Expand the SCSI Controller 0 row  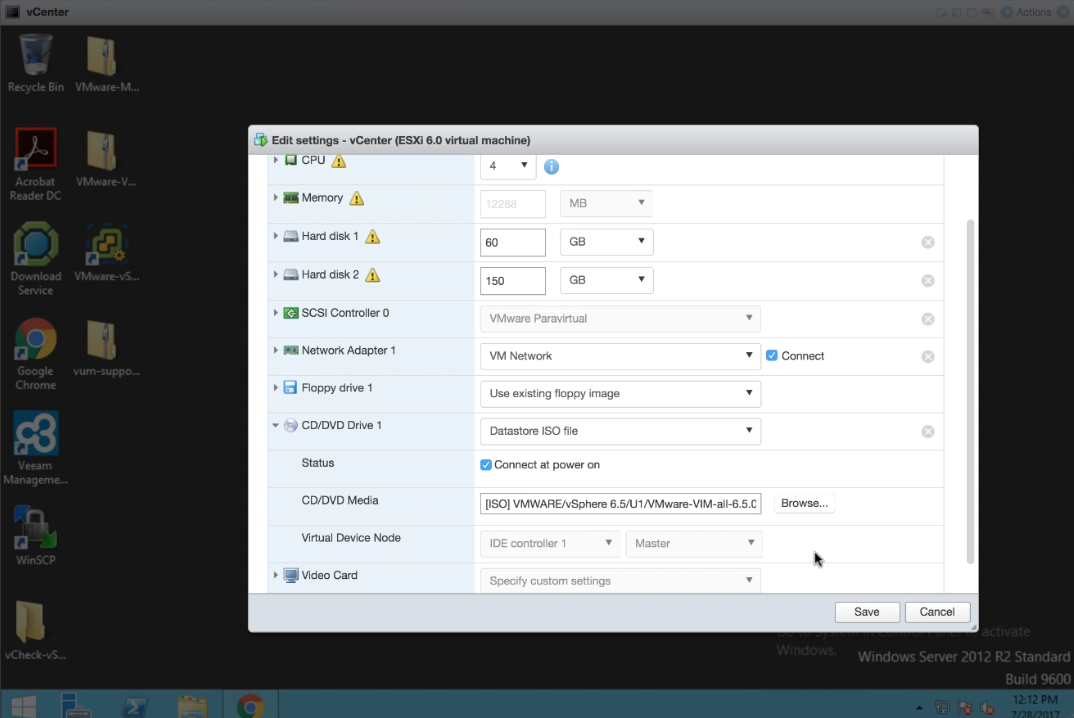tap(275, 312)
